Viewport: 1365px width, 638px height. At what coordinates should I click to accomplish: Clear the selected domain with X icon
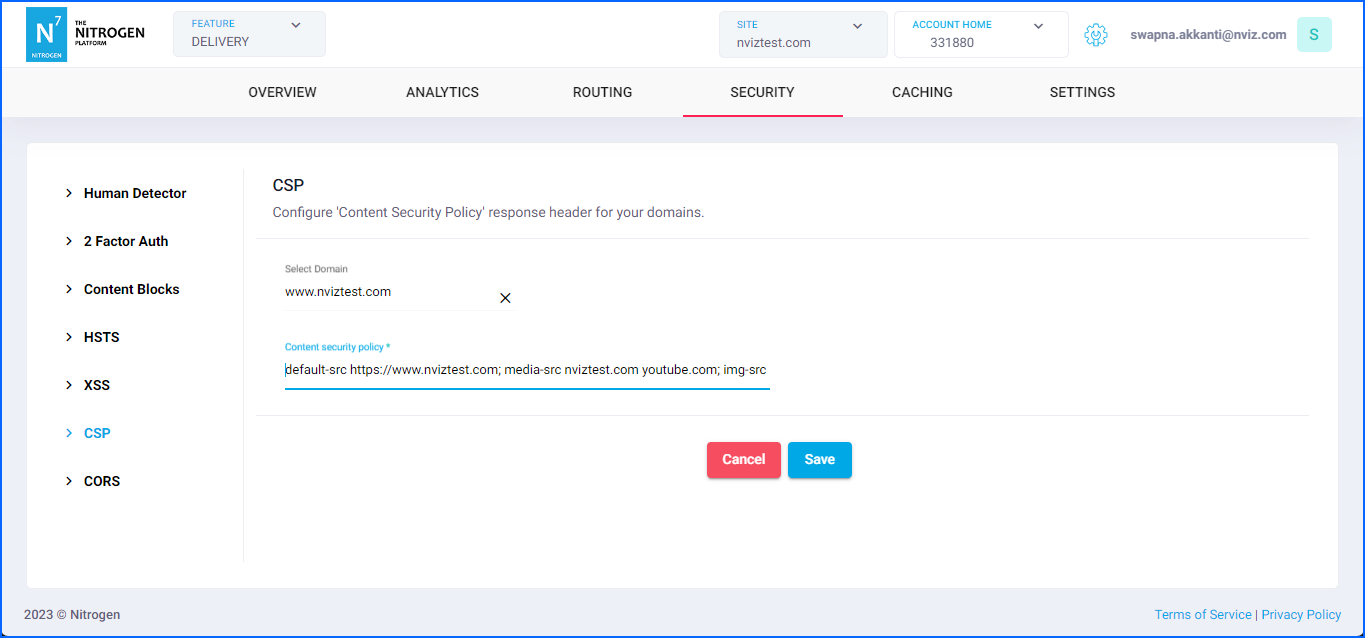(505, 298)
